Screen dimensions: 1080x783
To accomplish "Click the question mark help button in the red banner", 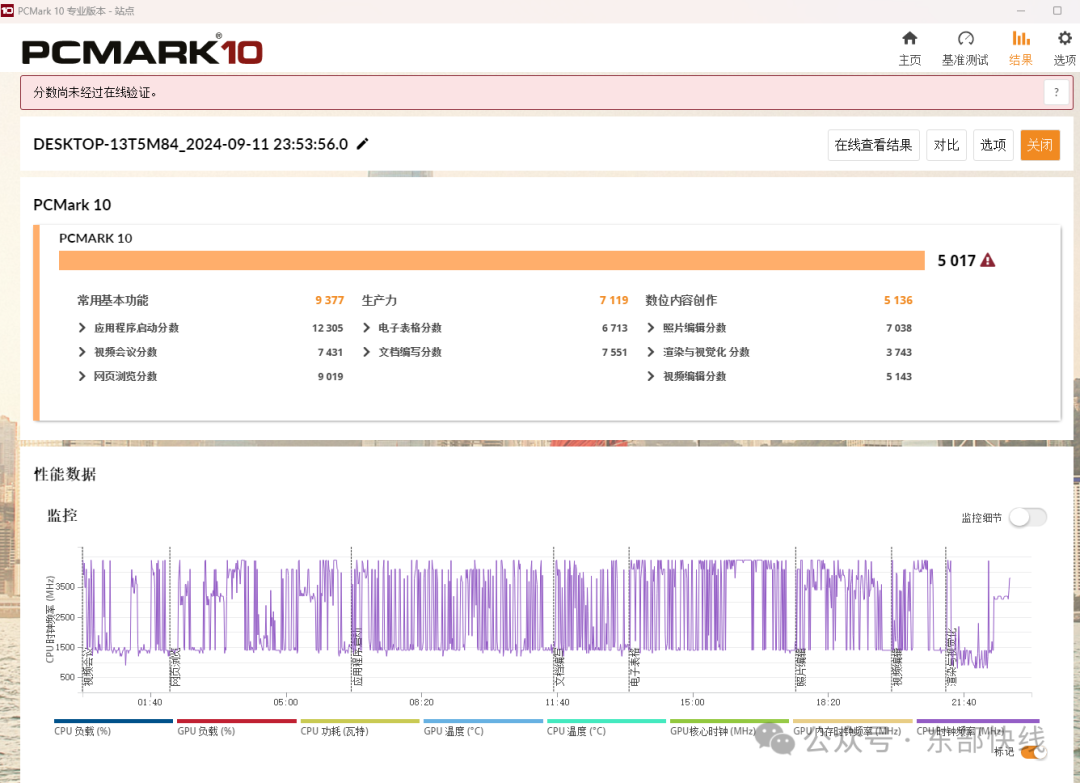I will tap(1057, 92).
